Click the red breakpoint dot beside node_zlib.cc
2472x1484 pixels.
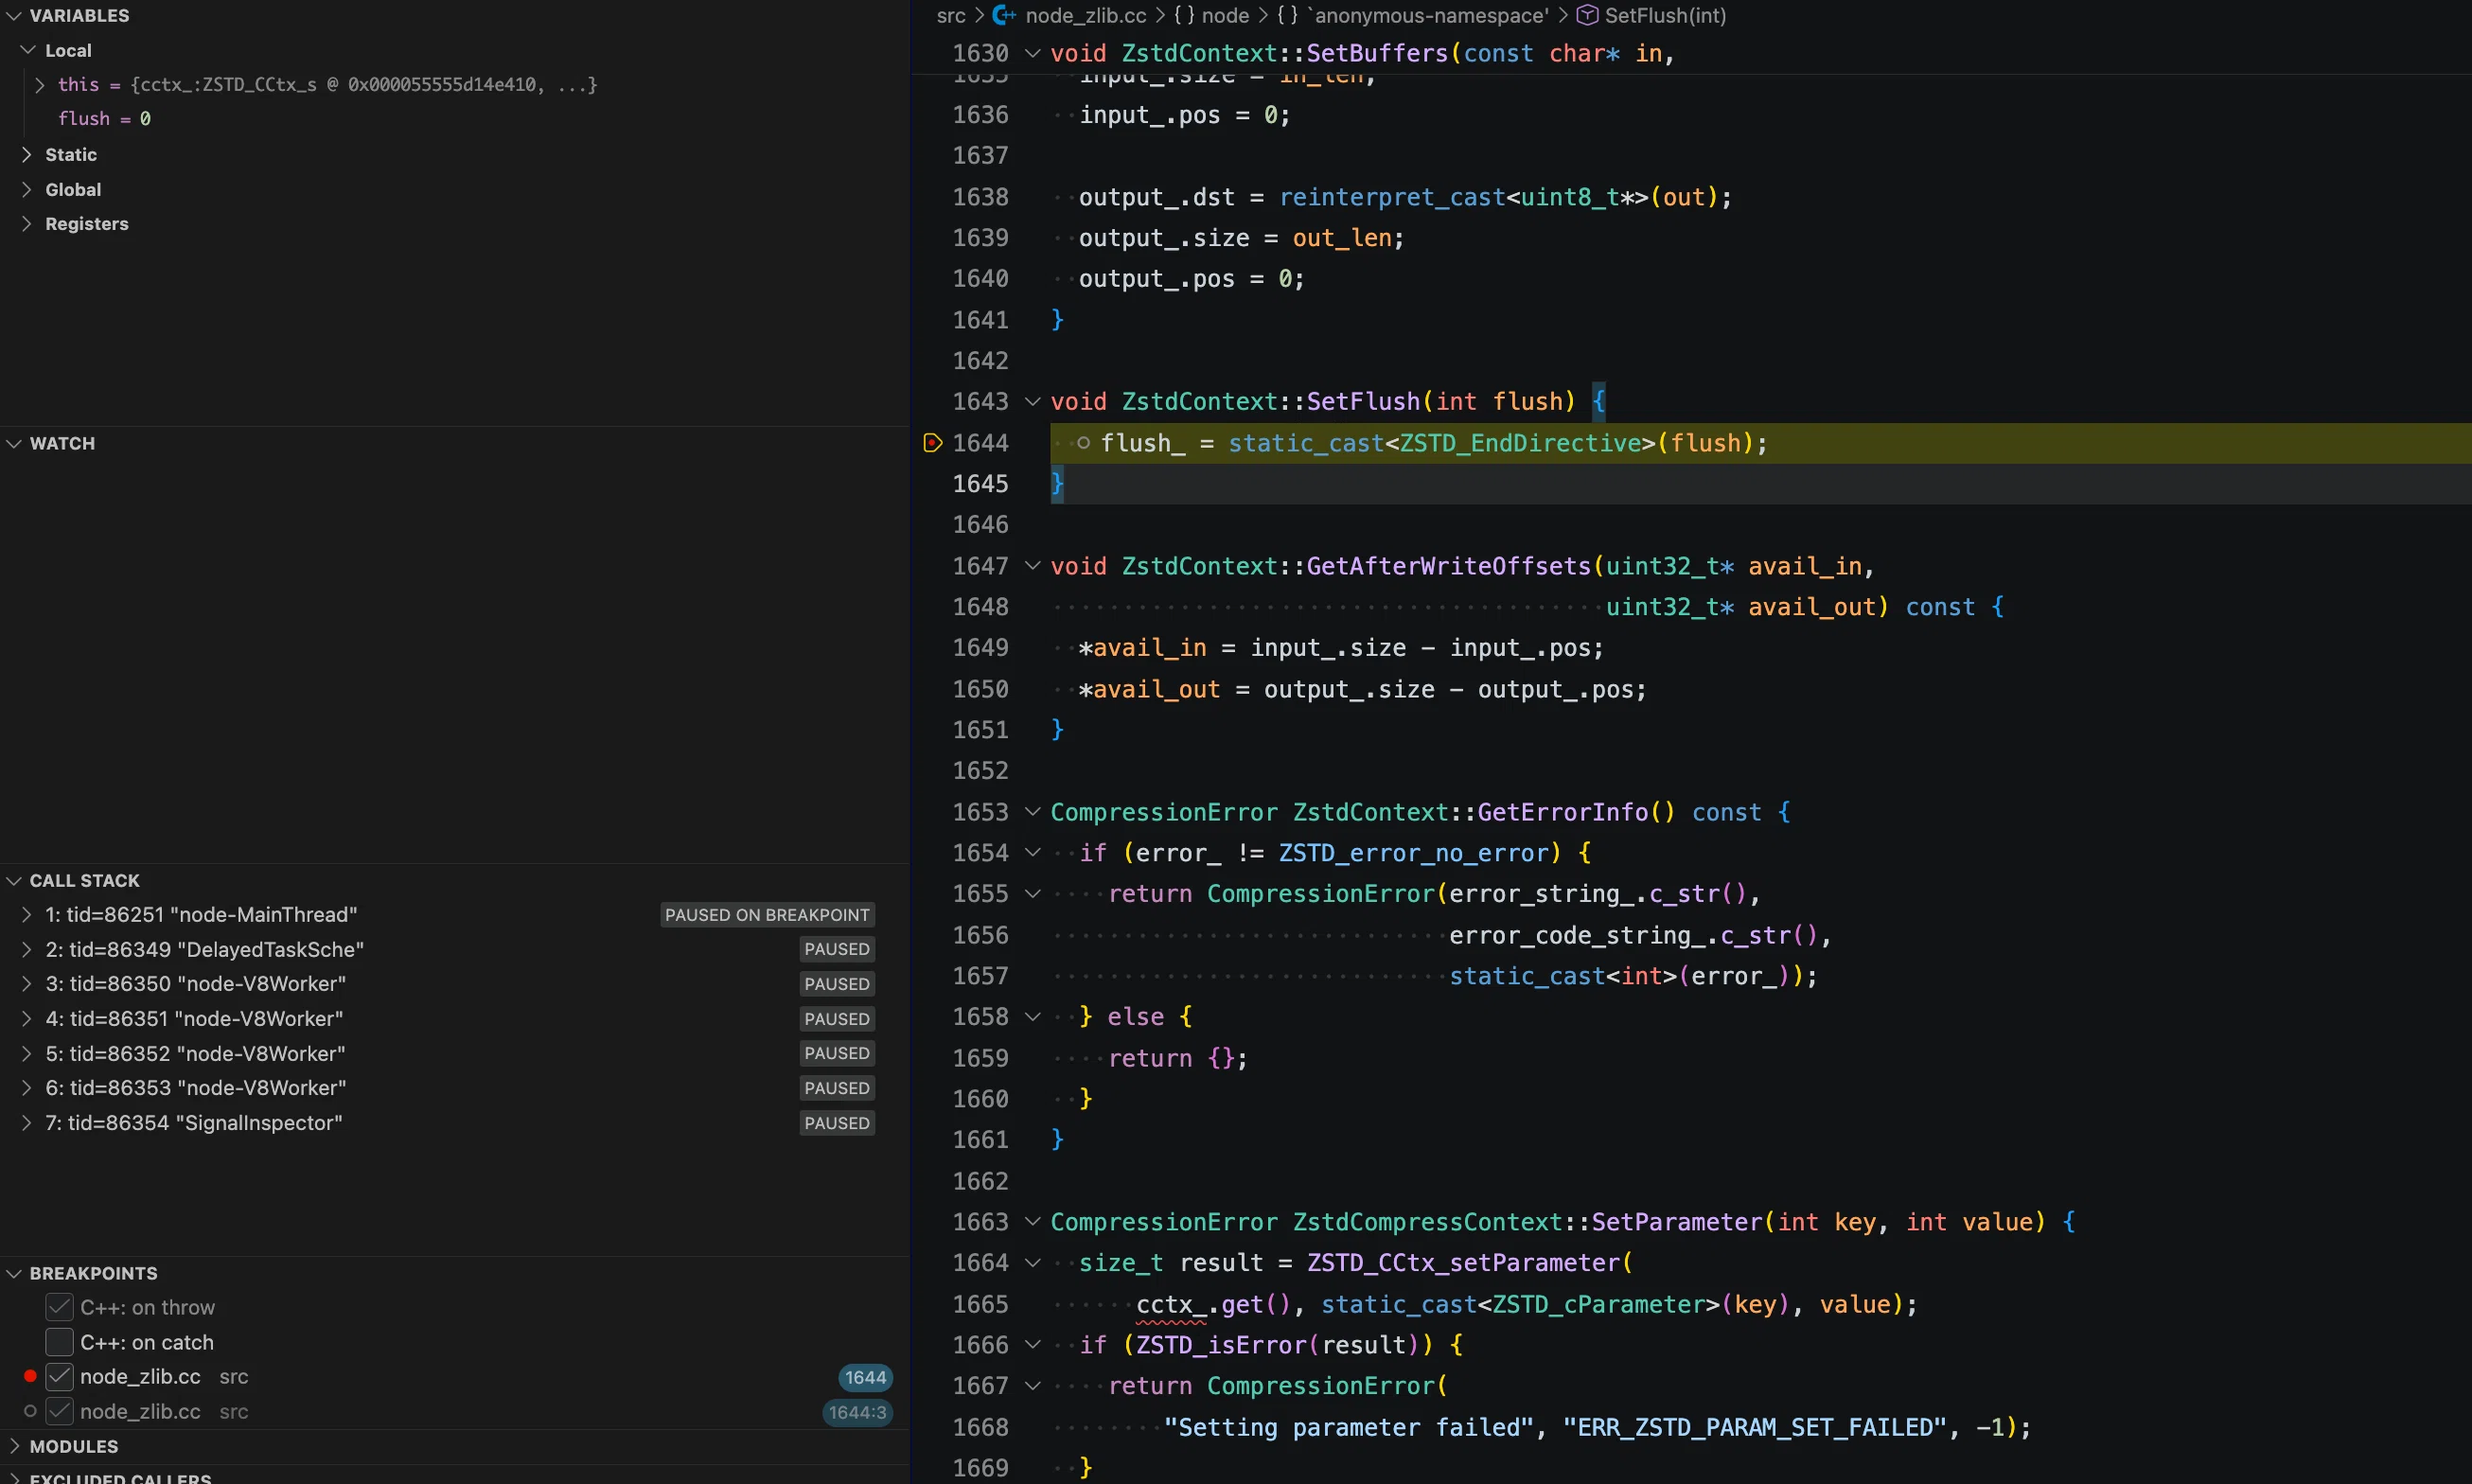coord(30,1377)
